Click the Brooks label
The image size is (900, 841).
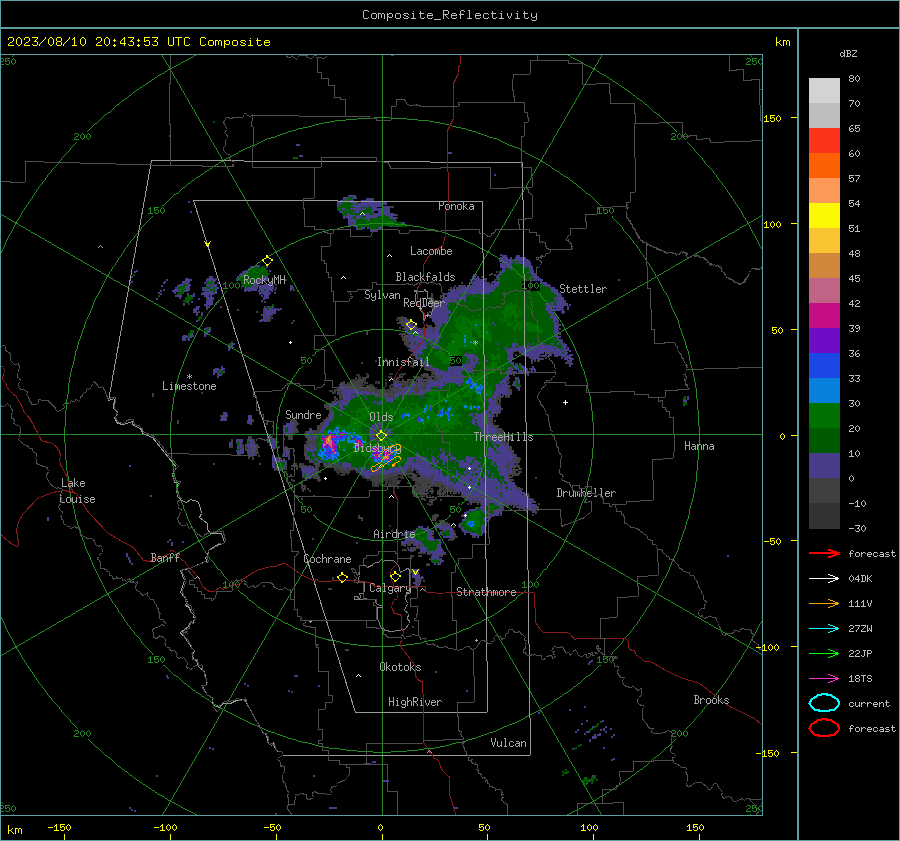tap(711, 700)
